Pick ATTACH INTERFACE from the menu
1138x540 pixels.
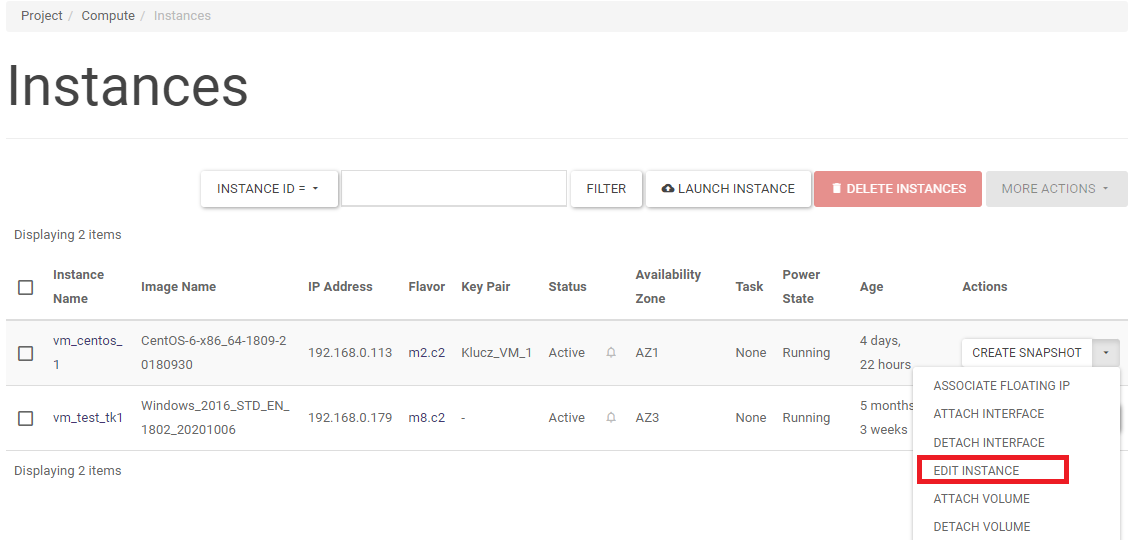(988, 414)
